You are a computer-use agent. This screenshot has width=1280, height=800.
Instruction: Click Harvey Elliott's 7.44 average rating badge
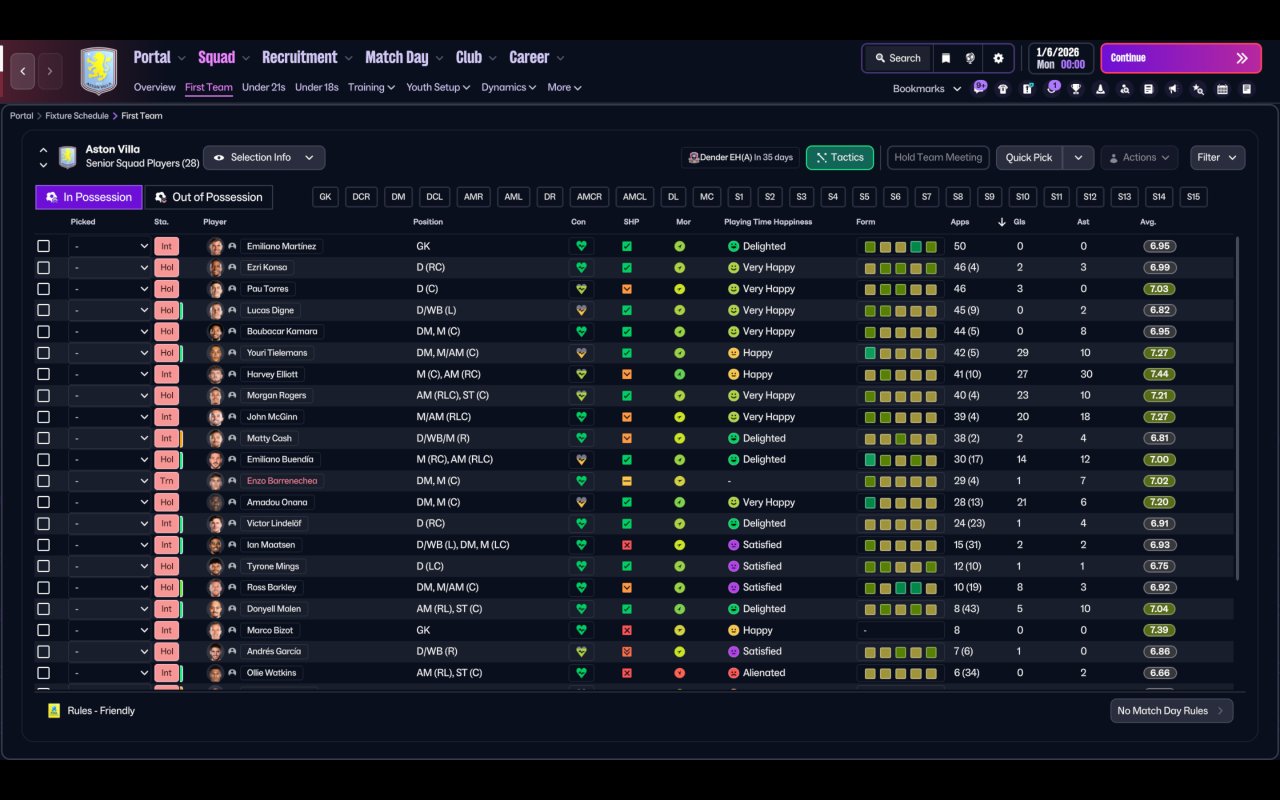1160,374
